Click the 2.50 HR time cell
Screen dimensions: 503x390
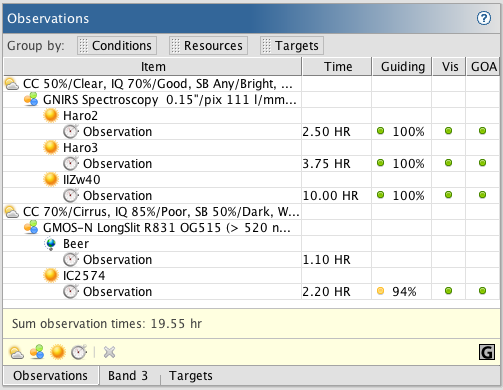click(x=337, y=132)
